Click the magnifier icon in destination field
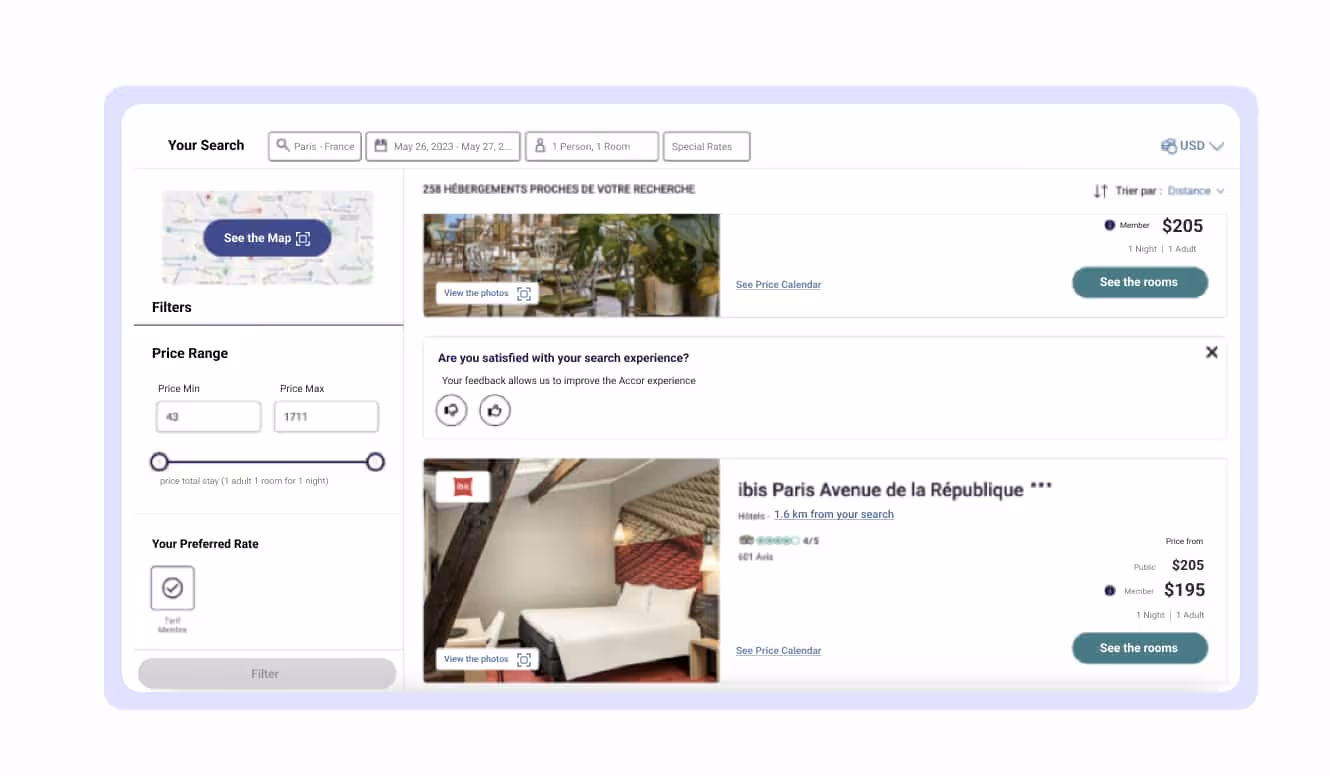 (282, 146)
